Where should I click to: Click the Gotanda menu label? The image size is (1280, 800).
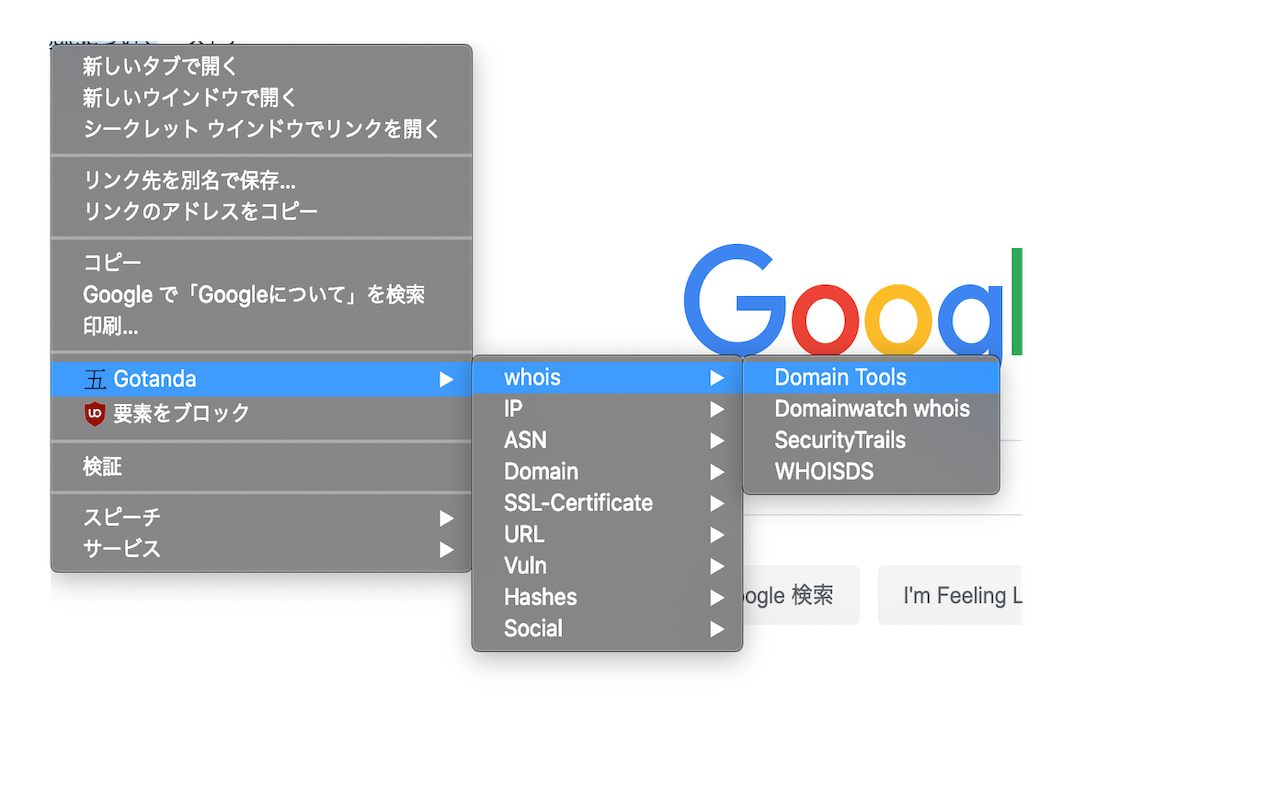click(x=155, y=379)
